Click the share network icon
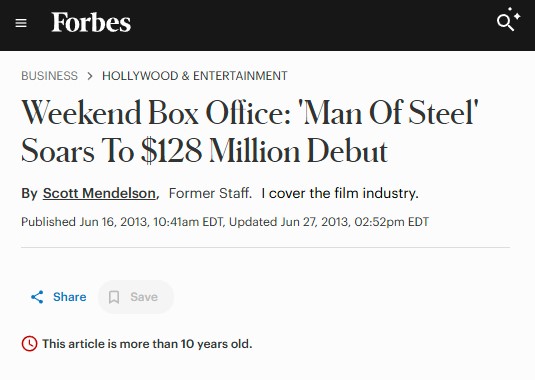The height and width of the screenshot is (380, 535). click(37, 297)
